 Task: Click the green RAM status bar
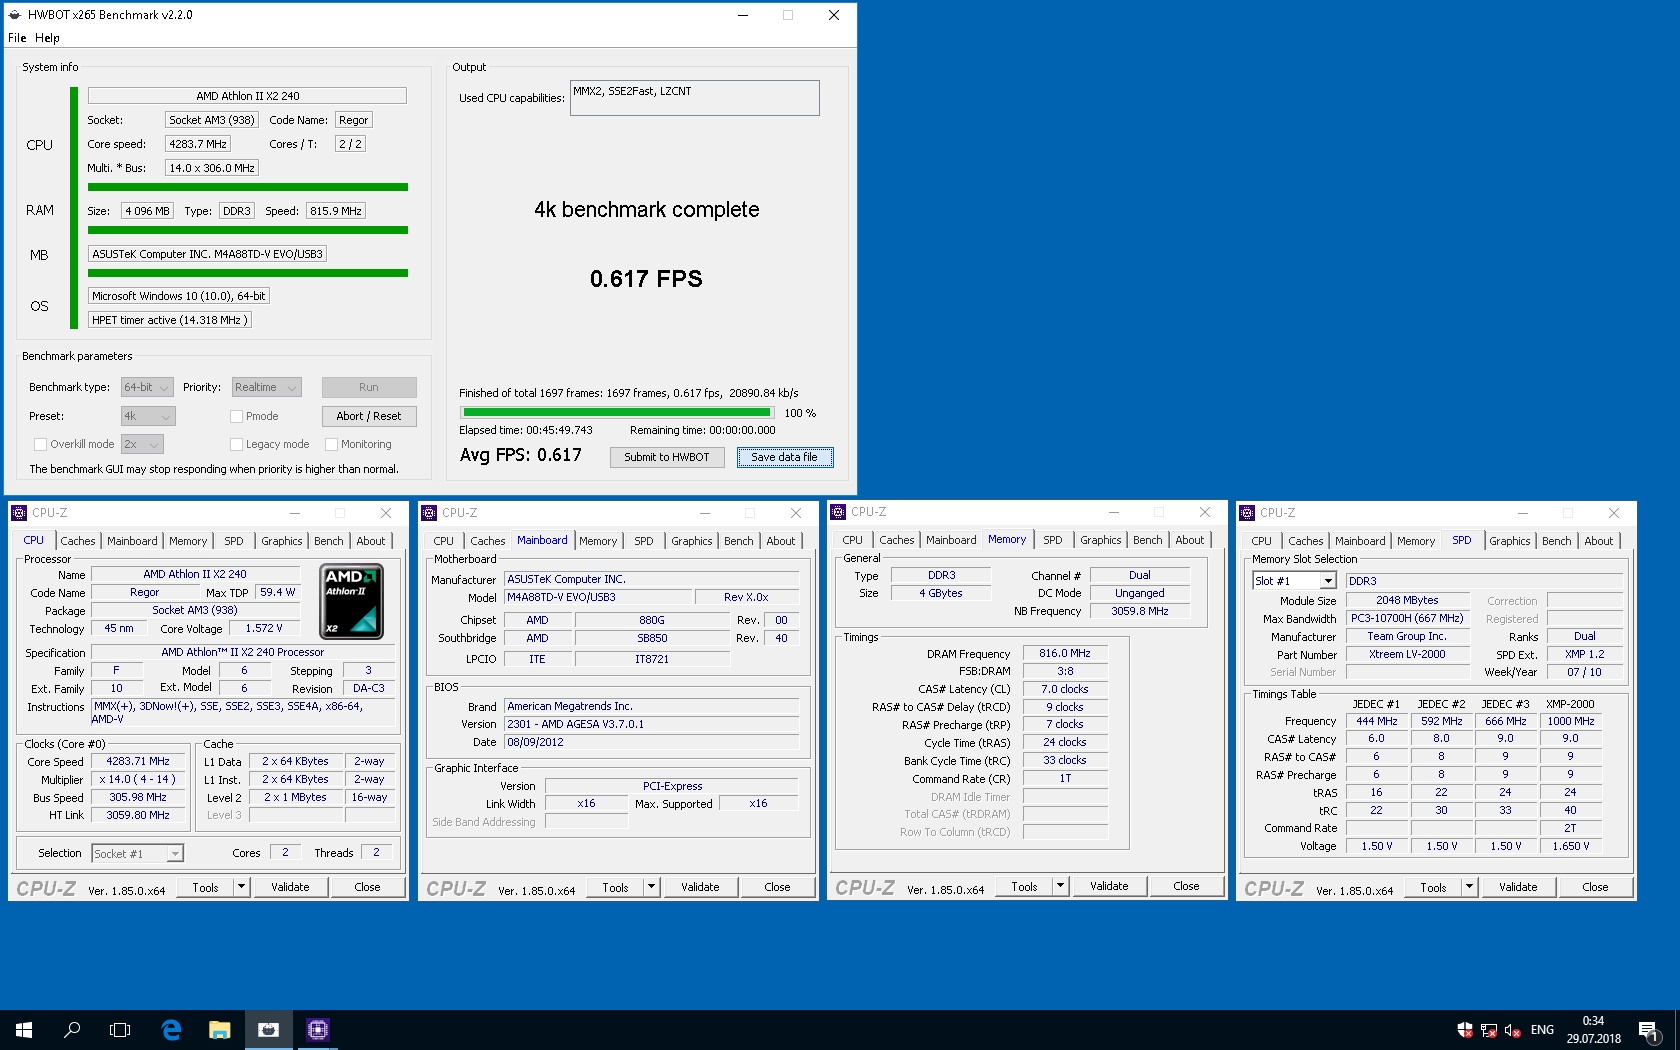click(x=248, y=230)
